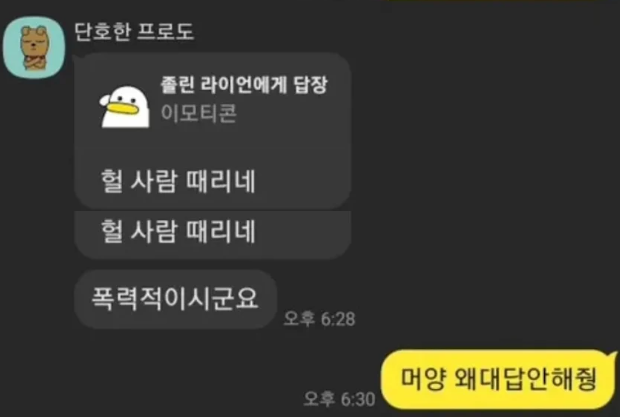This screenshot has height=417, width=620.
Task: Click the Frodo bear face inside the avatar
Action: pos(32,41)
